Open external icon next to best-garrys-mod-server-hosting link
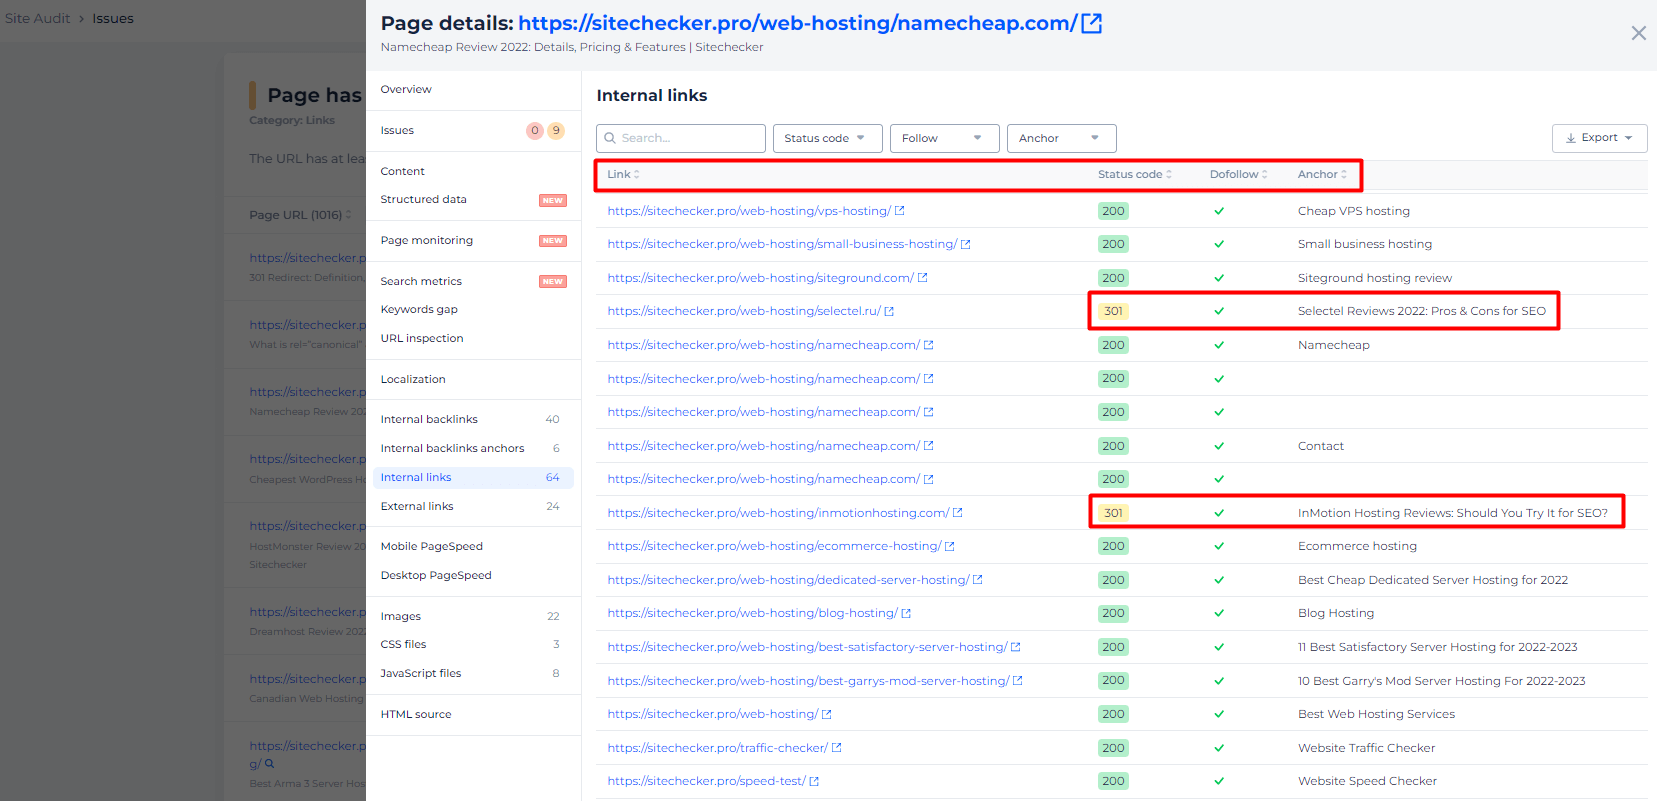Image resolution: width=1657 pixels, height=801 pixels. coord(1017,681)
